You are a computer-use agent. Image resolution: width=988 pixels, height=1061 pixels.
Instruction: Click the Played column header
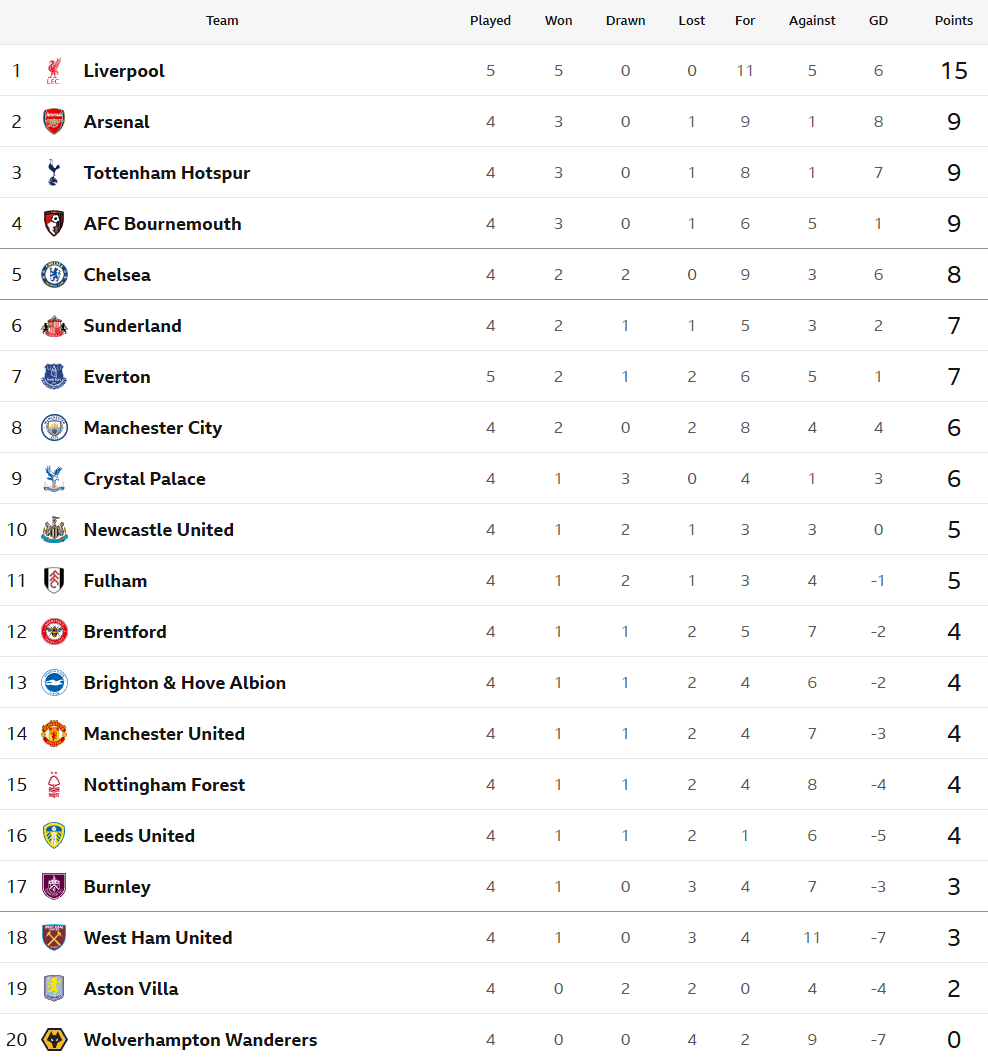(x=490, y=21)
